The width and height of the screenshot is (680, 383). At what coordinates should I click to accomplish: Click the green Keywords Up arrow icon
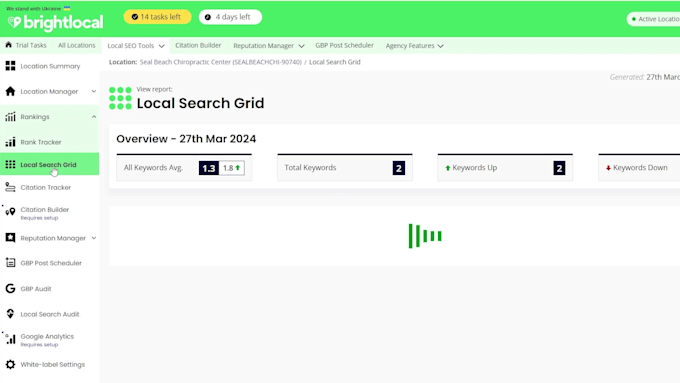[x=448, y=168]
